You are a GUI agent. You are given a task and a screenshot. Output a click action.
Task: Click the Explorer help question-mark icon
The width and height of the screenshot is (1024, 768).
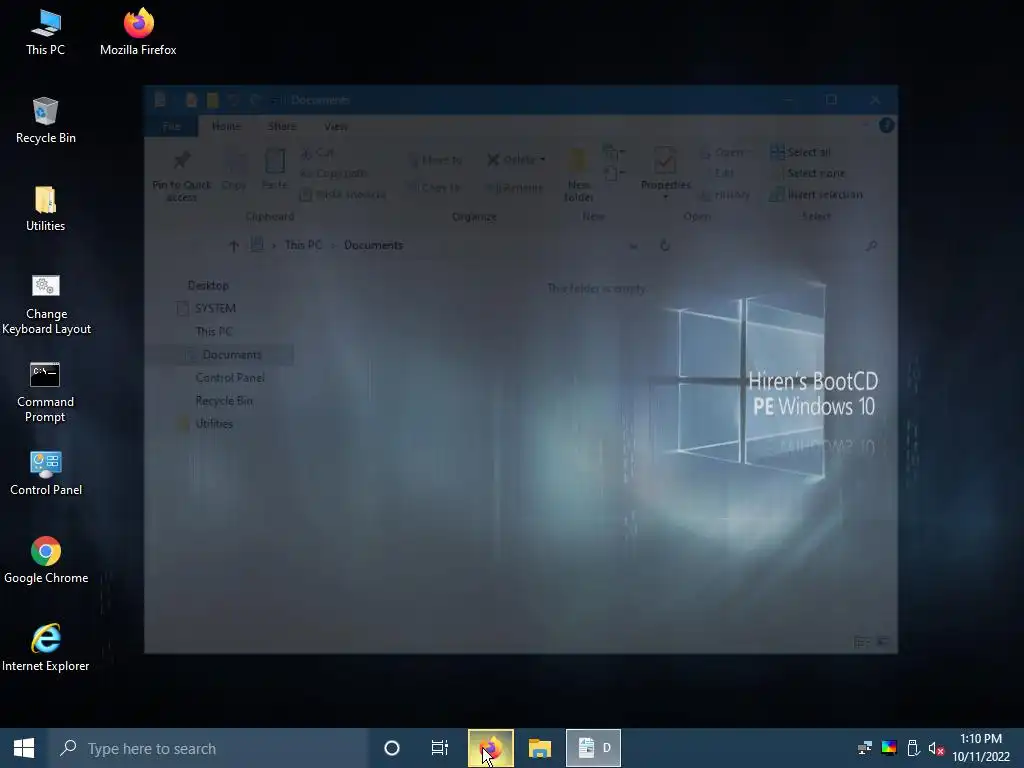click(886, 125)
